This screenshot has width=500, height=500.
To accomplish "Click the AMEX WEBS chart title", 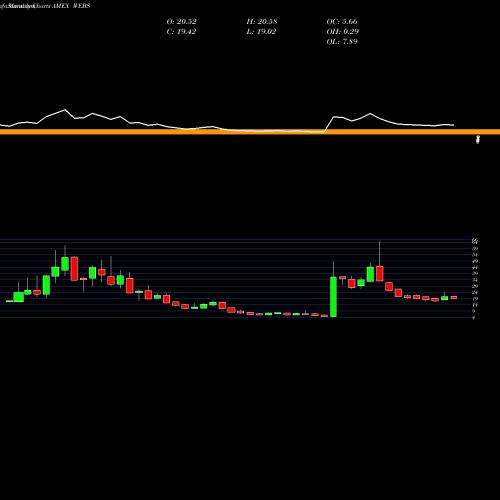I will (x=71, y=6).
